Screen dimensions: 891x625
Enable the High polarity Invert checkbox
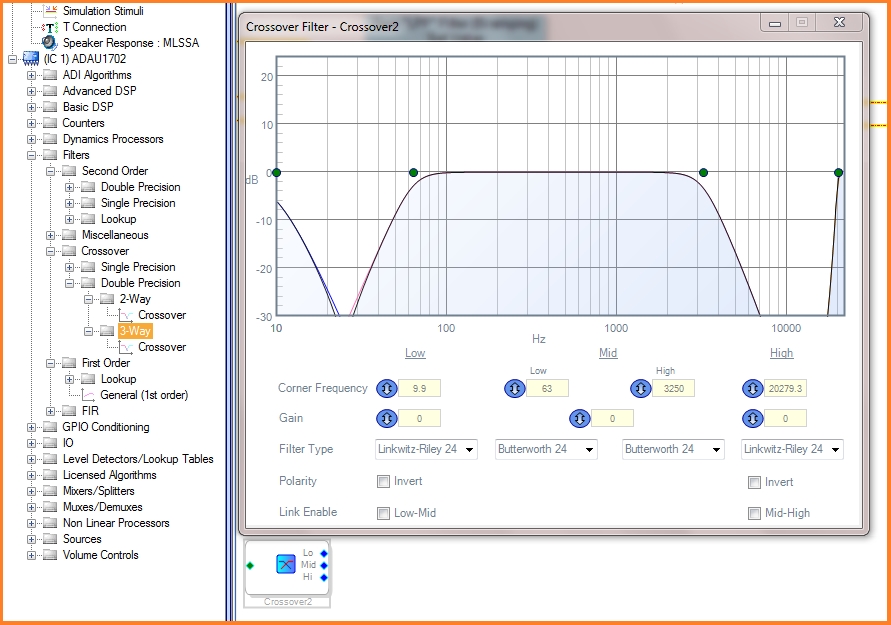pos(755,482)
